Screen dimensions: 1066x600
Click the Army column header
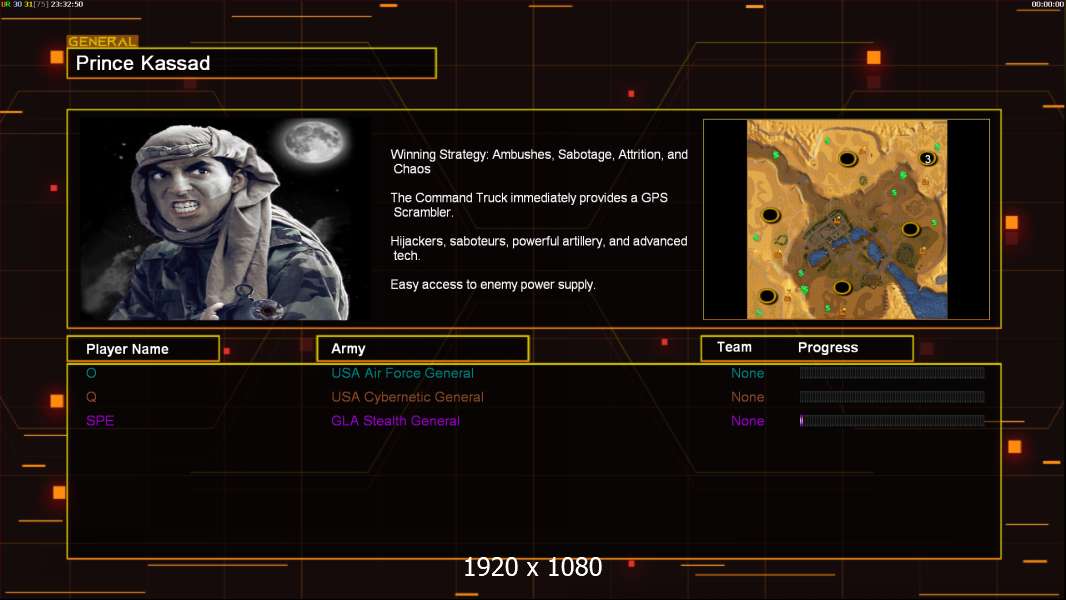pos(422,349)
